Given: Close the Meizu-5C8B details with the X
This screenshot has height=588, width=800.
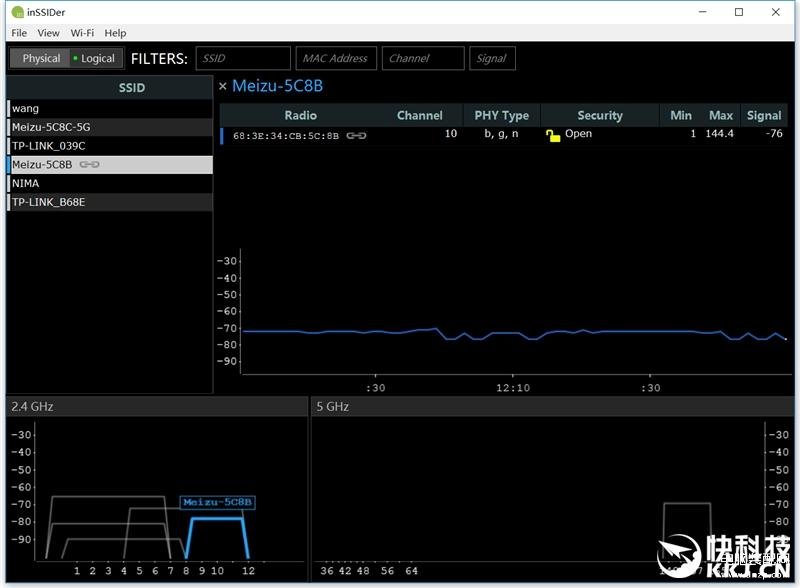Looking at the screenshot, I should [x=222, y=86].
